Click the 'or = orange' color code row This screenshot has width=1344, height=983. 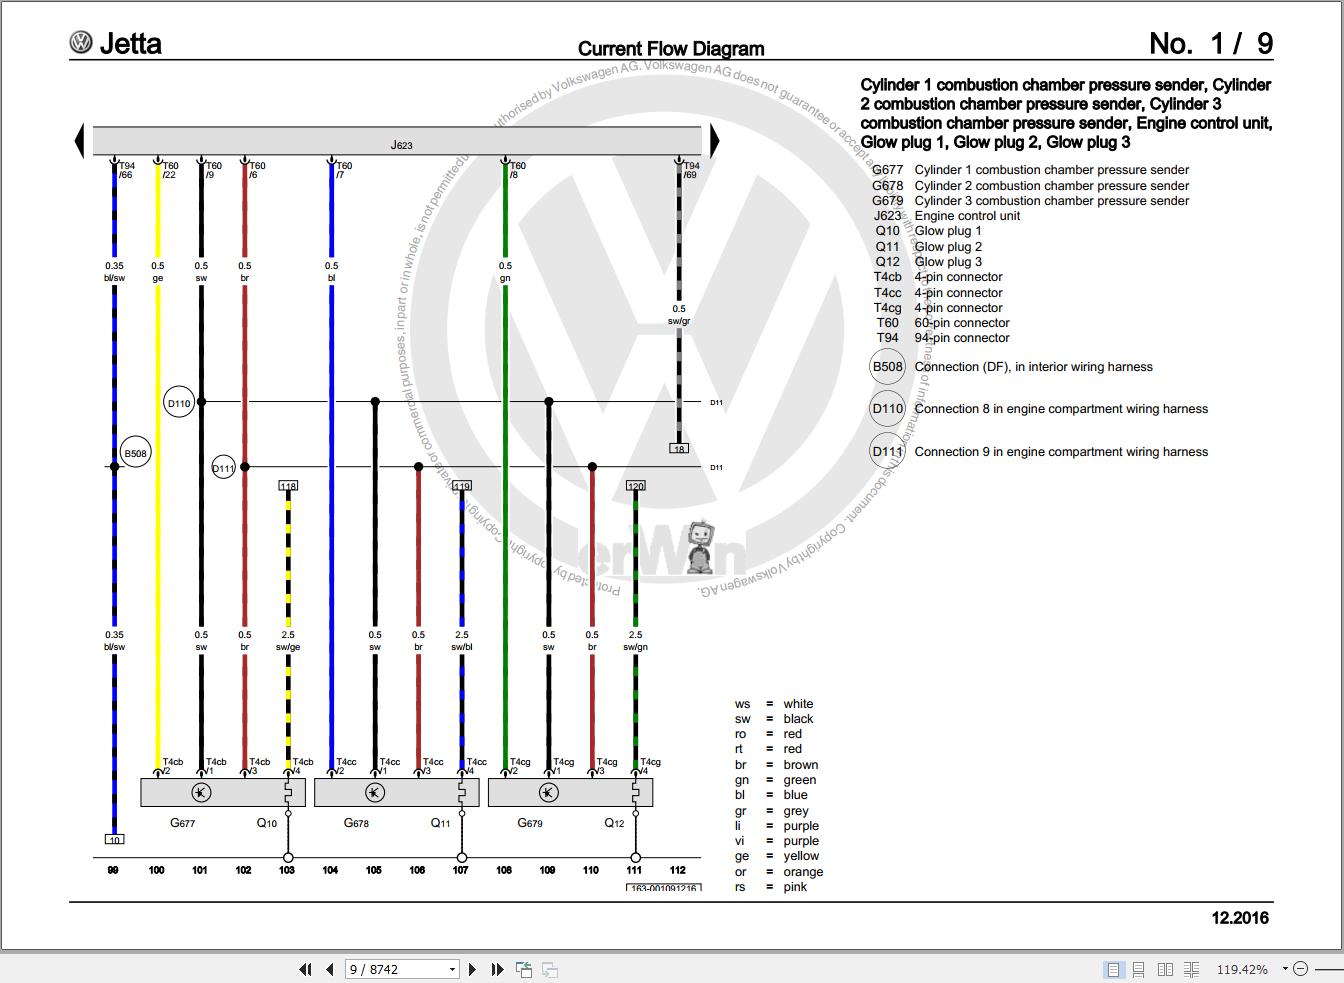(779, 872)
